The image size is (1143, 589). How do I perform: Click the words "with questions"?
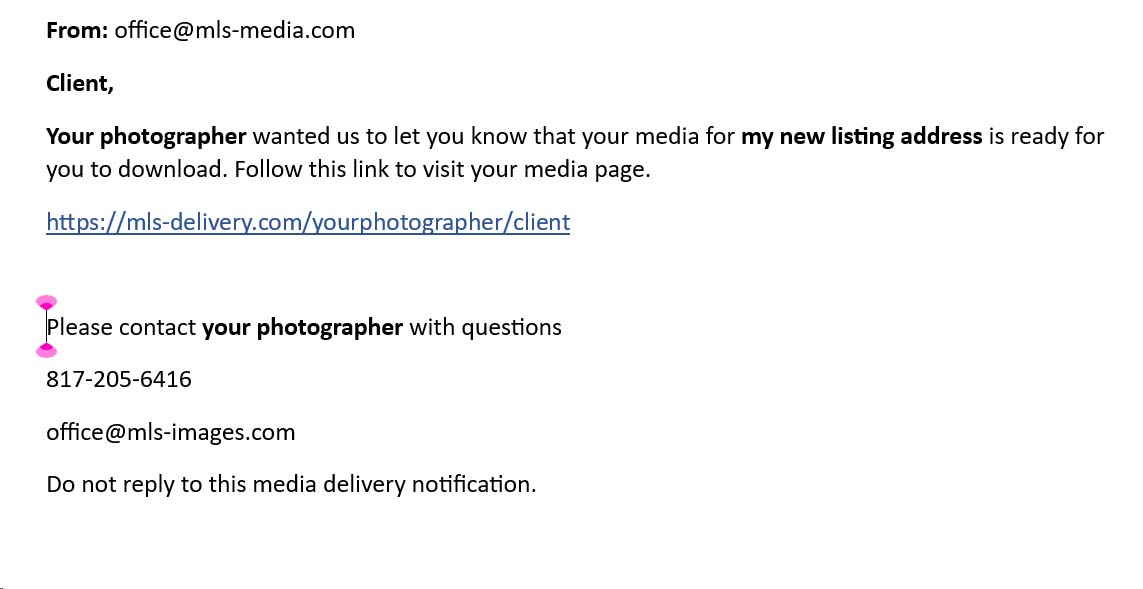pyautogui.click(x=485, y=327)
